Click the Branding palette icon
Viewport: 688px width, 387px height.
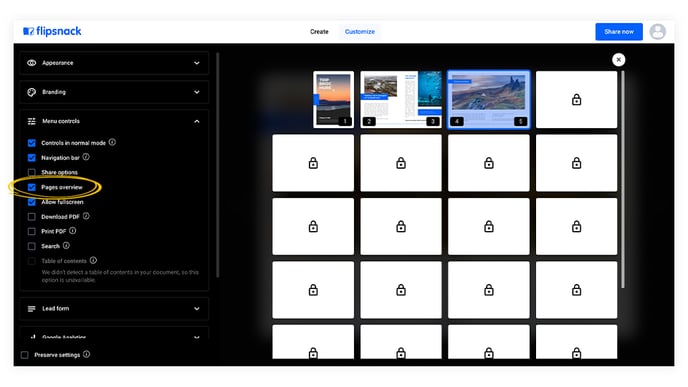click(x=32, y=92)
